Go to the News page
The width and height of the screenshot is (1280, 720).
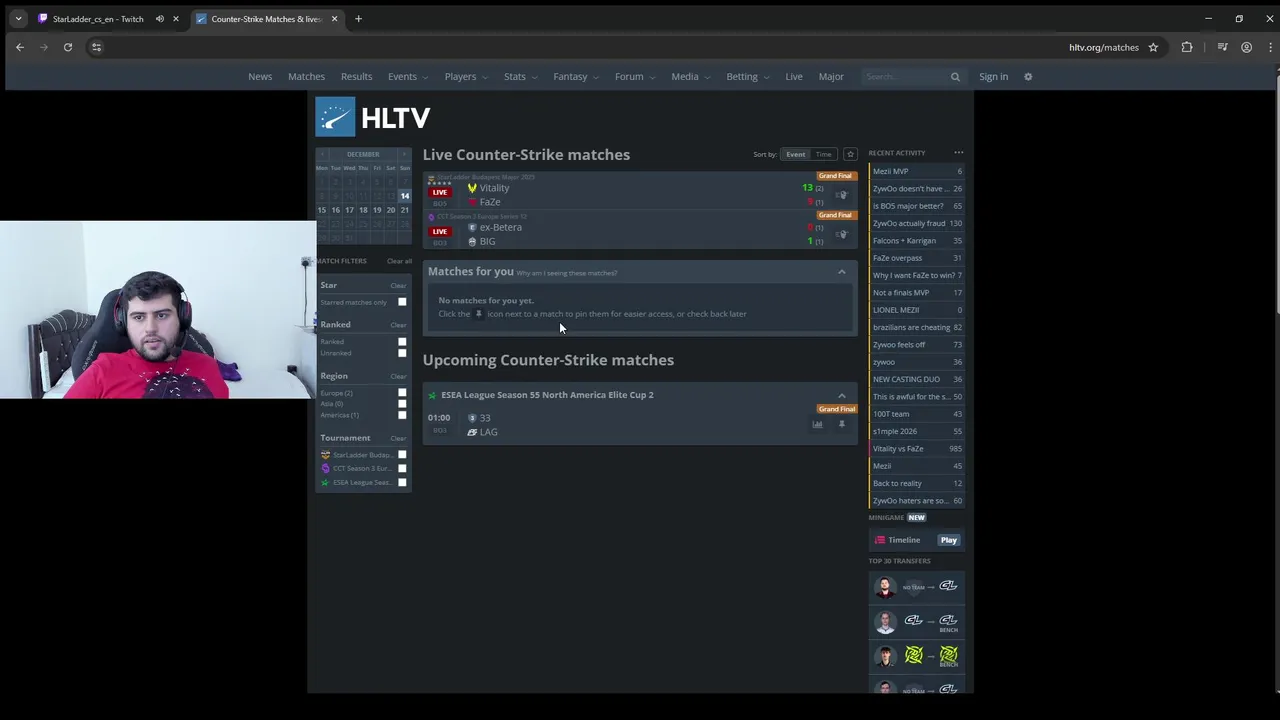pos(260,77)
